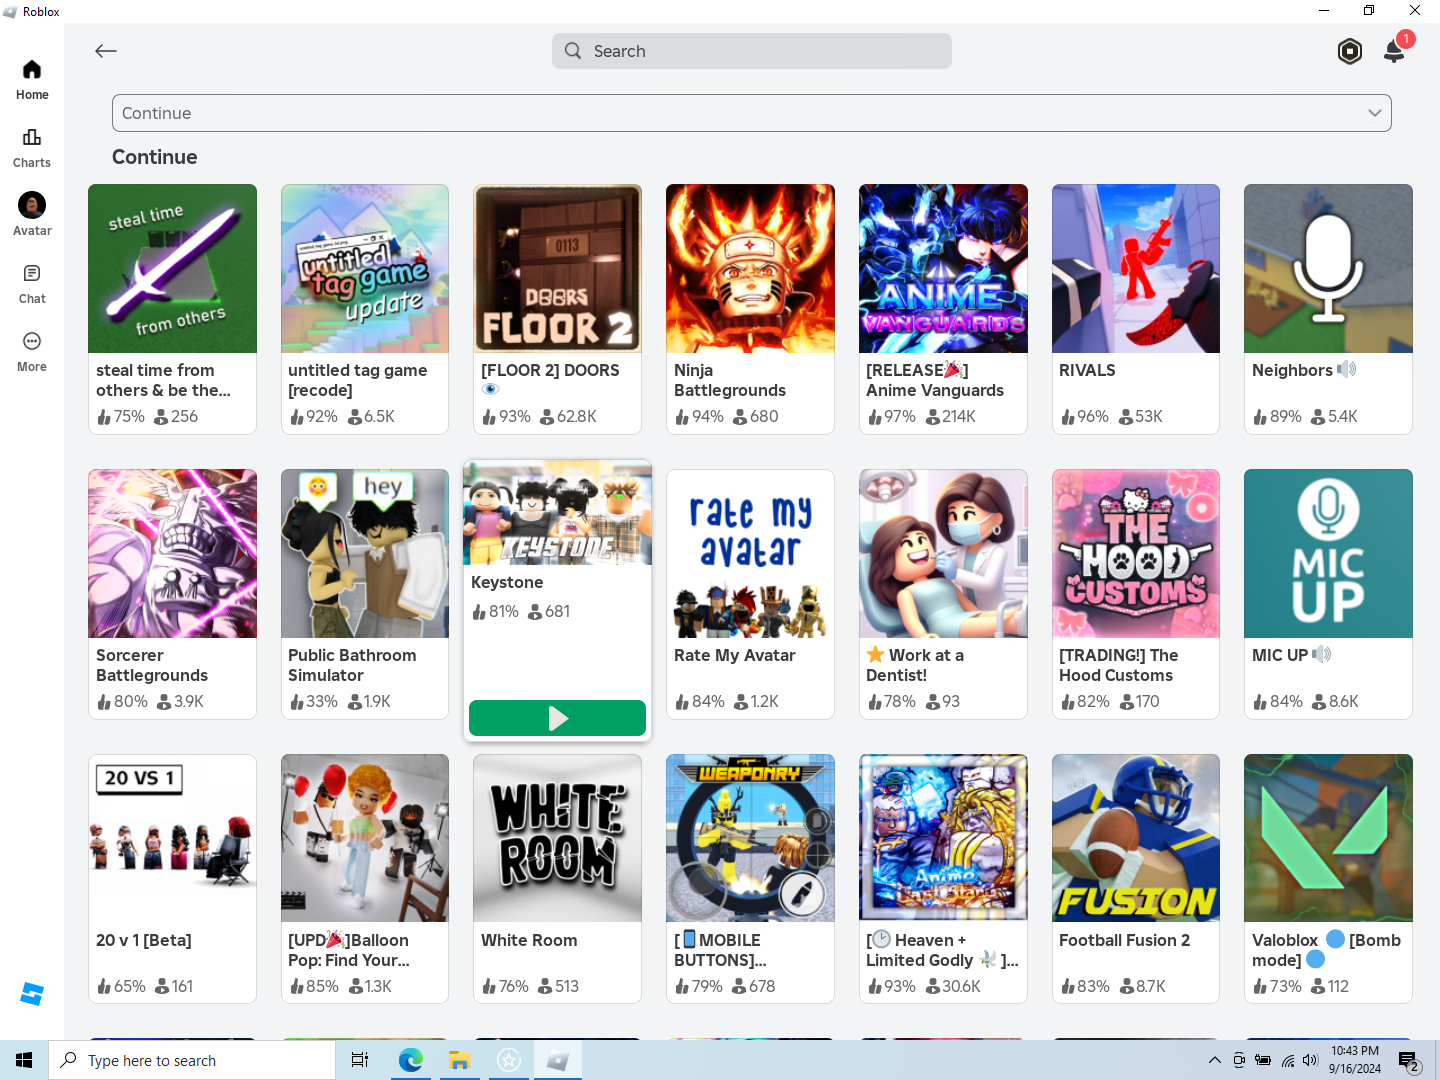This screenshot has width=1440, height=1080.
Task: Click the Windows taskbar search box
Action: pos(192,1060)
